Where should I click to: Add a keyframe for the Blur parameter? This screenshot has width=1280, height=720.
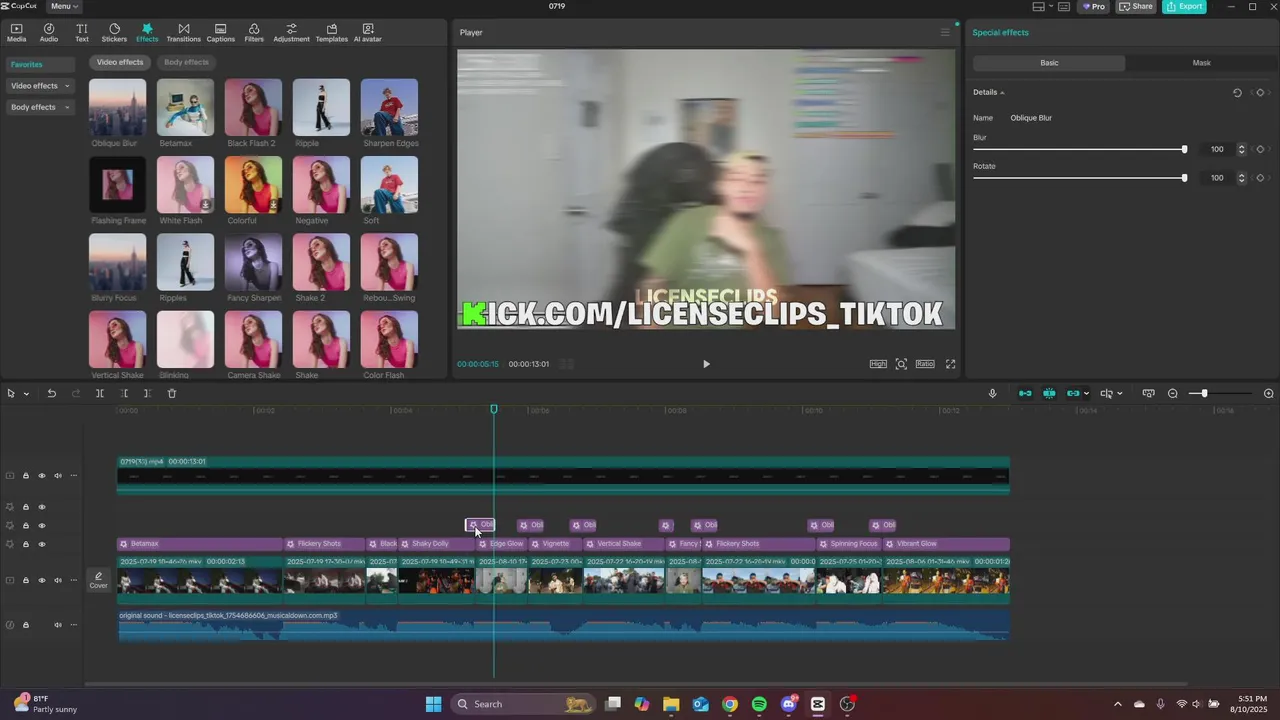[1260, 149]
